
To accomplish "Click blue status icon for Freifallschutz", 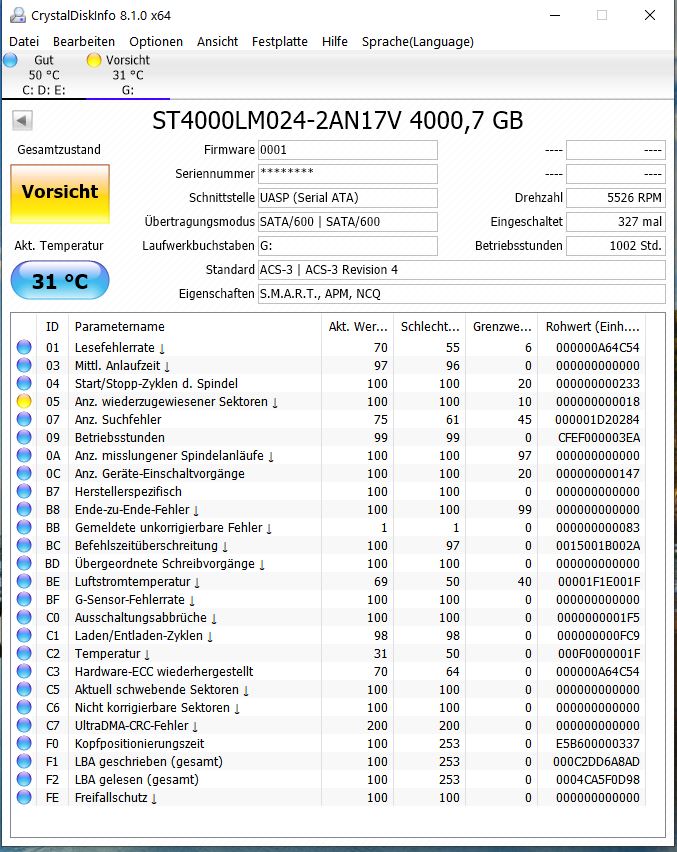I will 24,797.
